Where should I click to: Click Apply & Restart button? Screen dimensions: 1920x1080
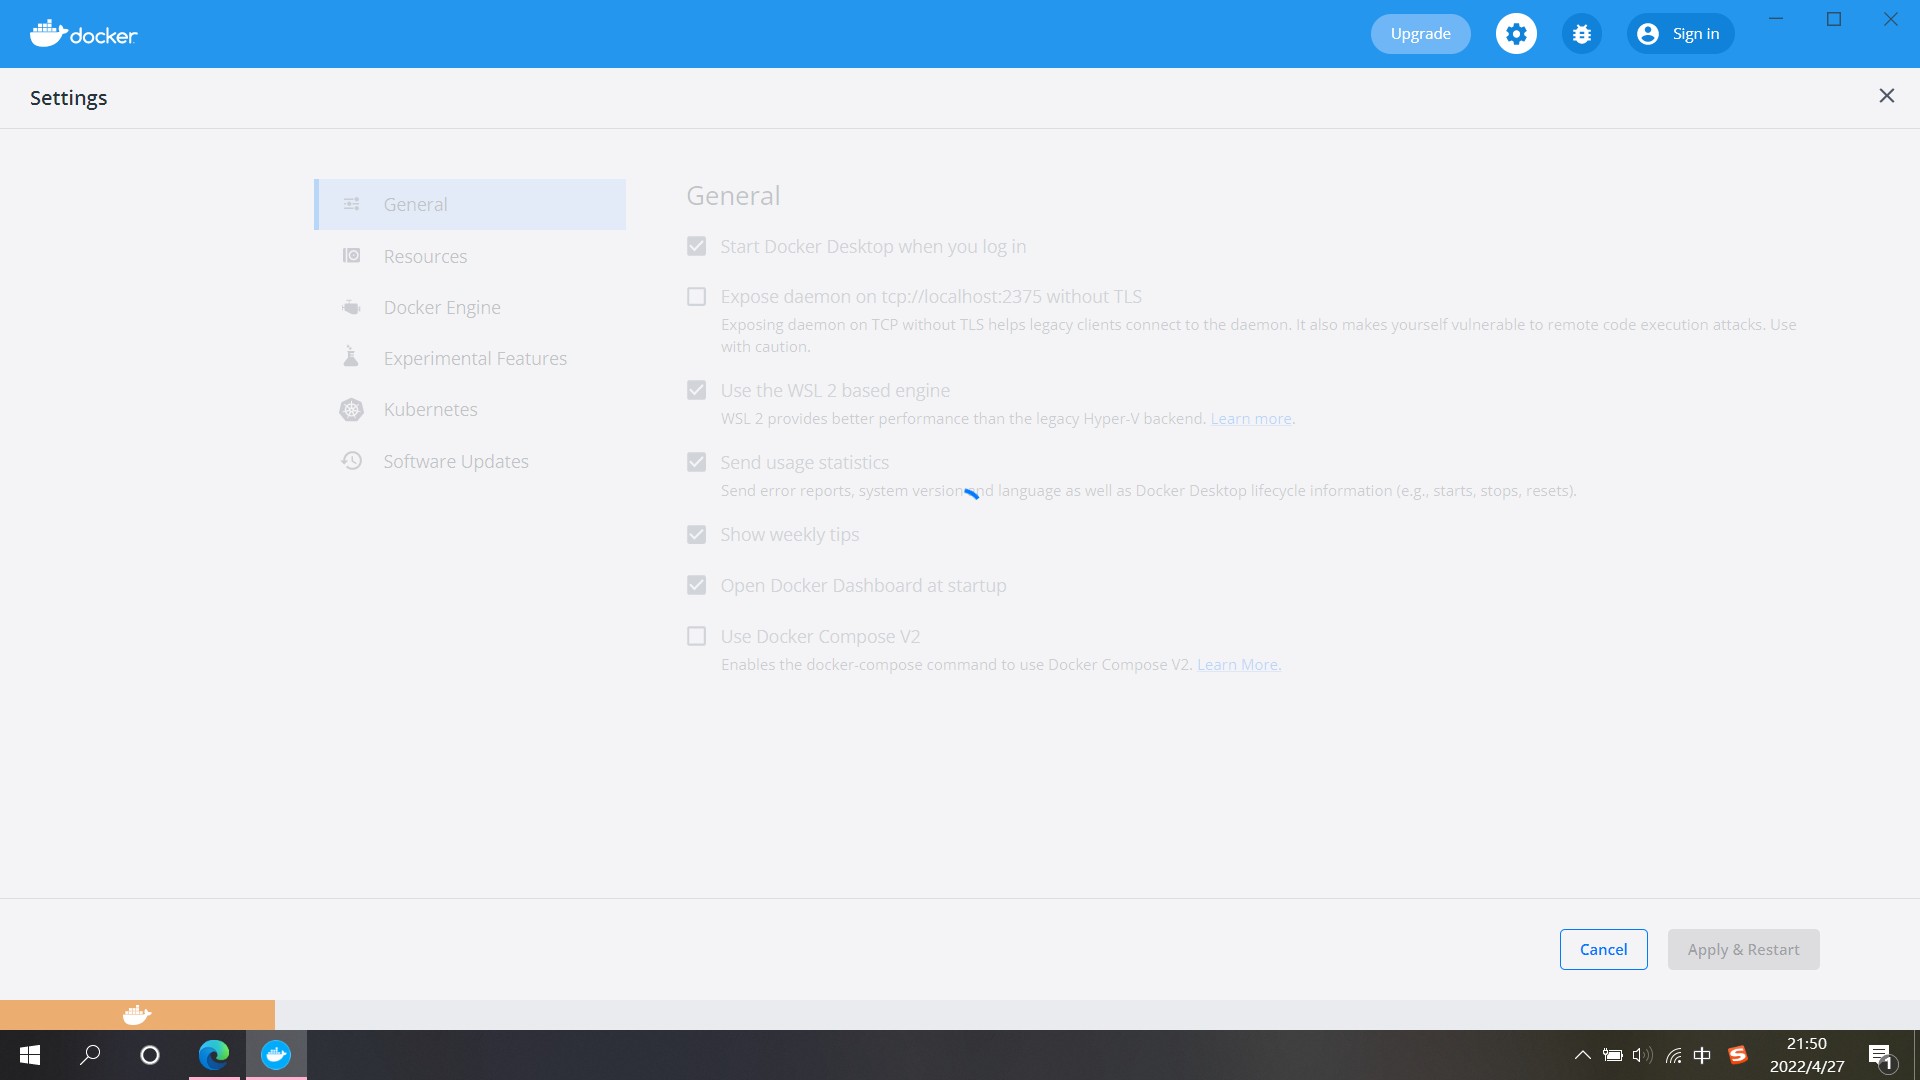1743,949
